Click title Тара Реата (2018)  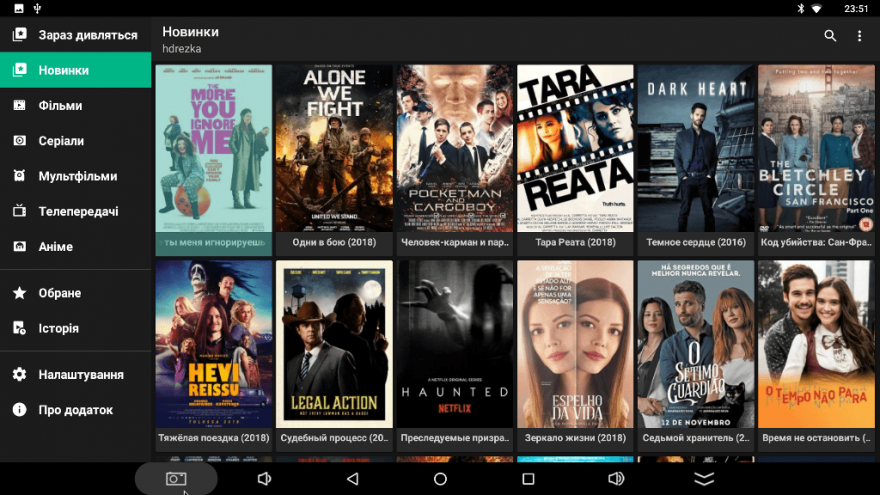point(575,242)
